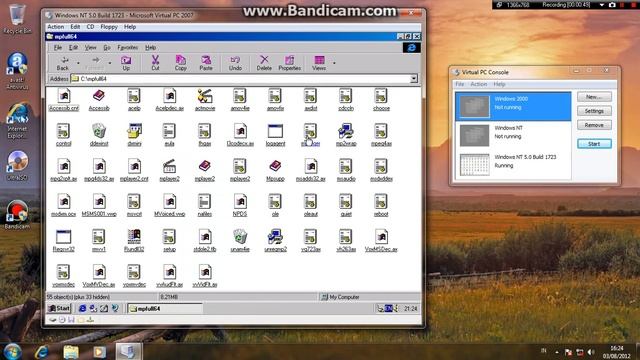Open the Action menu of Virtual PC window
Viewport: 640px width, 360px height.
coord(56,27)
